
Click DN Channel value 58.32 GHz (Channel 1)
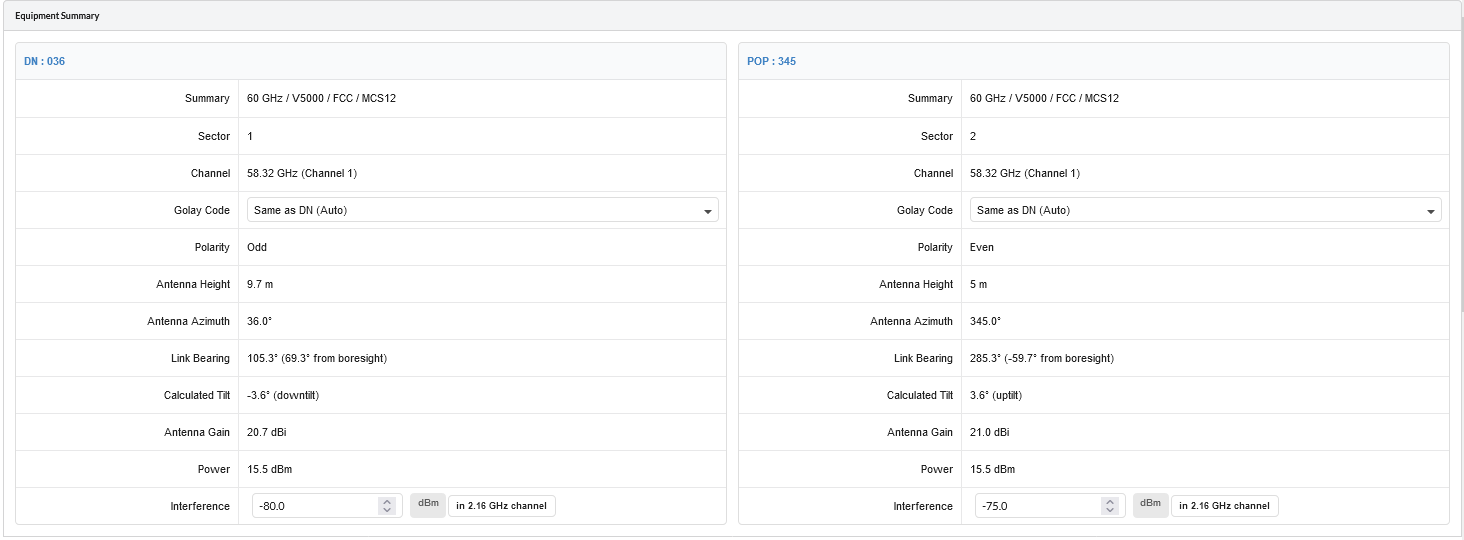pyautogui.click(x=302, y=173)
